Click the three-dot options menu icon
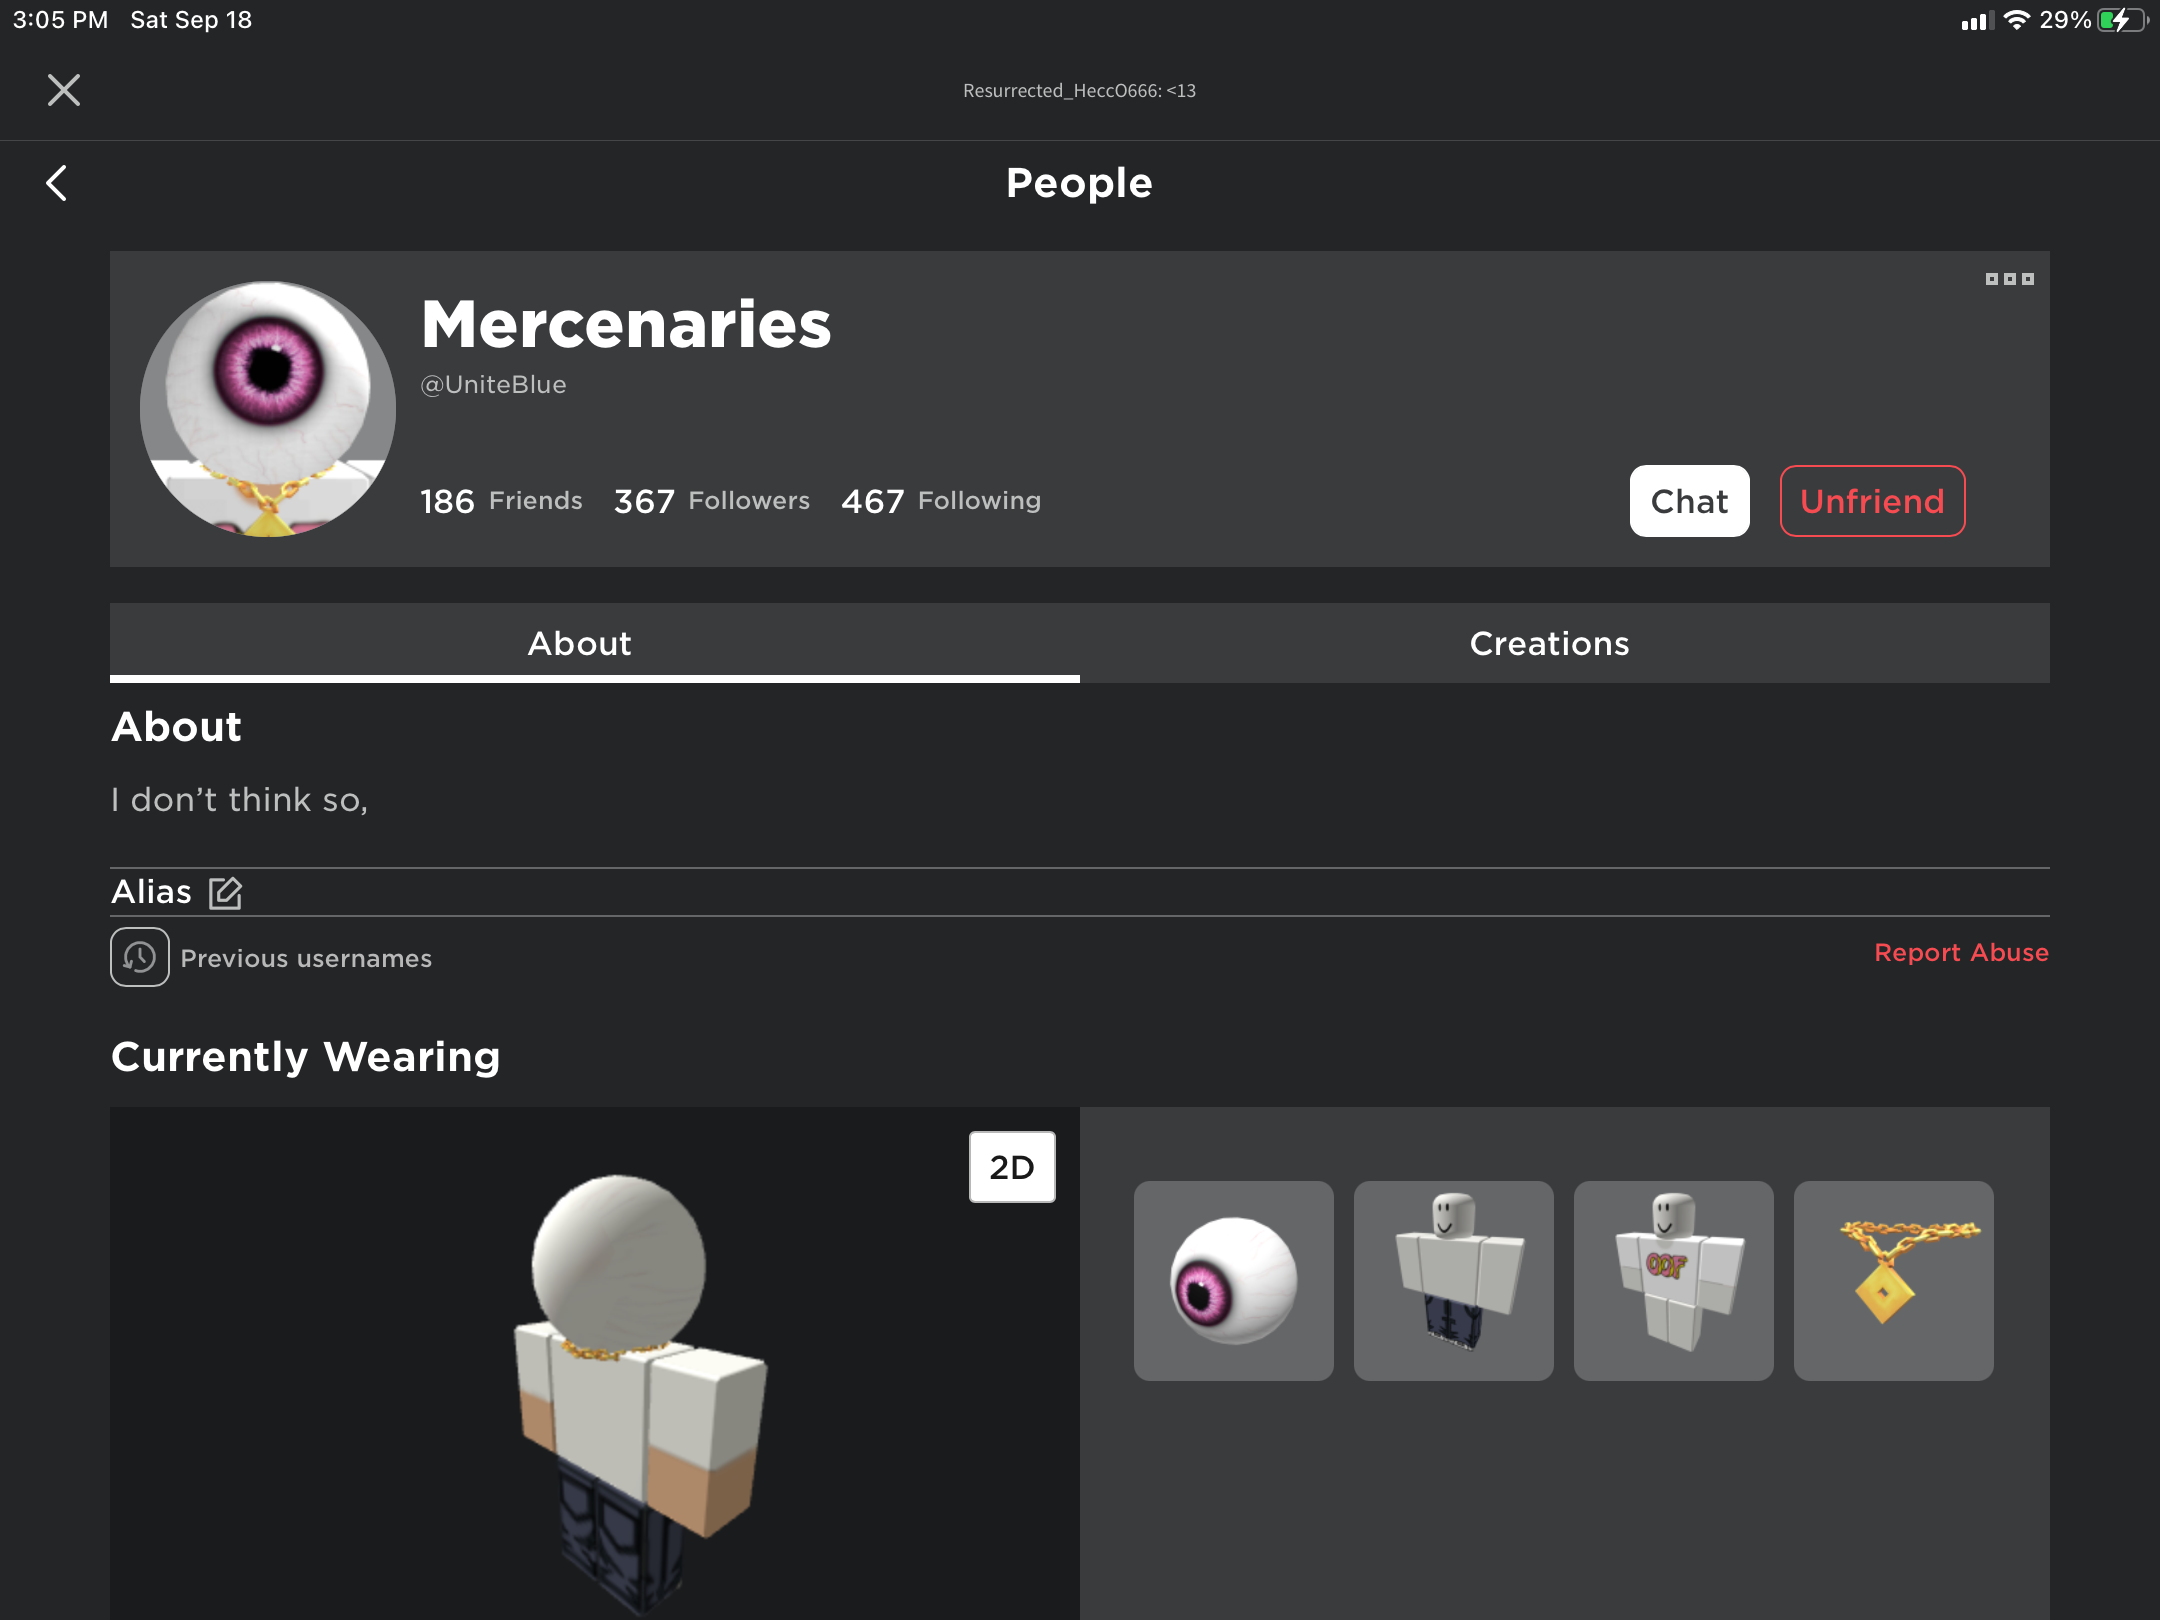This screenshot has height=1620, width=2160. (x=2007, y=277)
